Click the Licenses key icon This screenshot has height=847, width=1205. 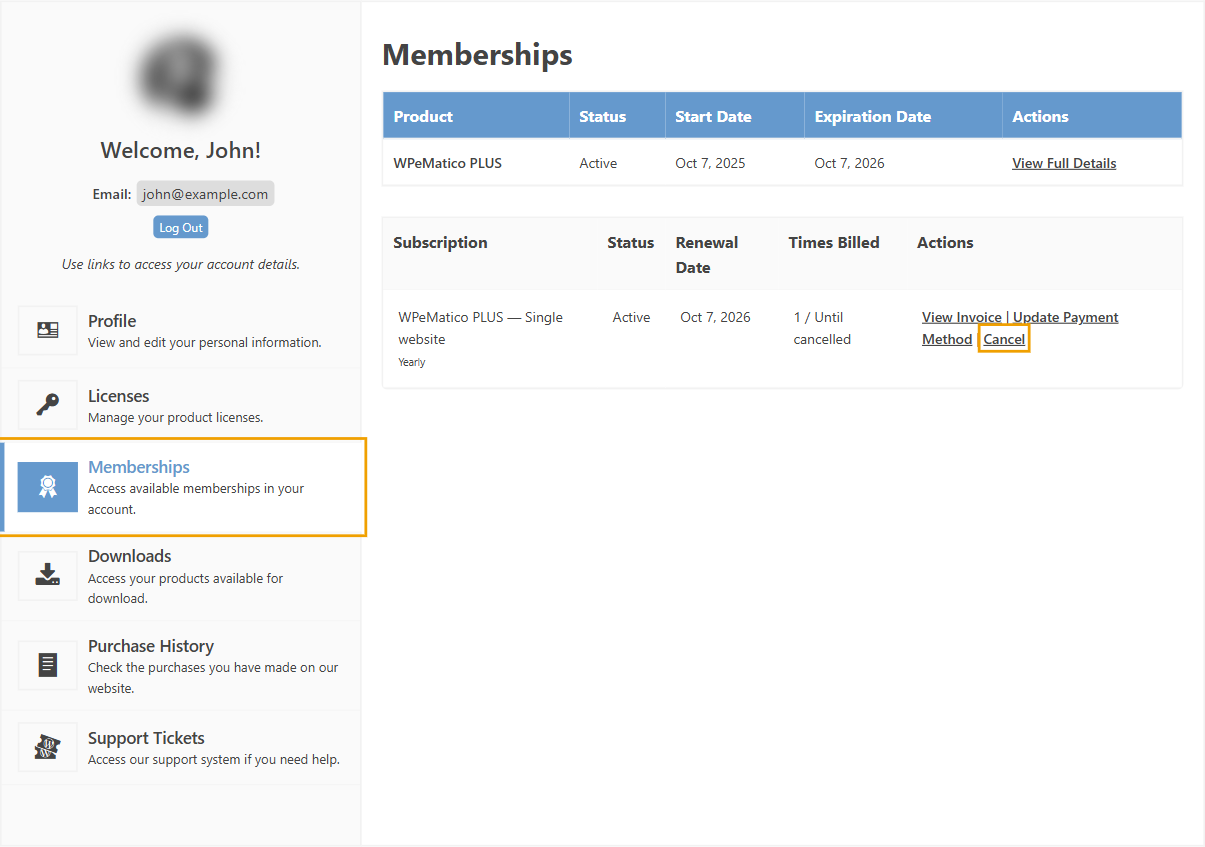tap(47, 405)
